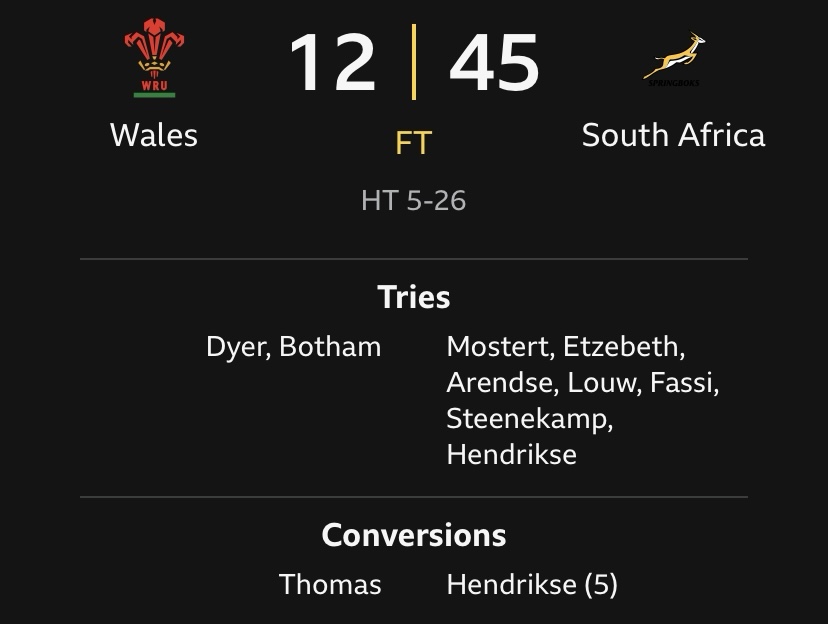828x624 pixels.
Task: Click the yellow FT full-time label
Action: click(413, 143)
